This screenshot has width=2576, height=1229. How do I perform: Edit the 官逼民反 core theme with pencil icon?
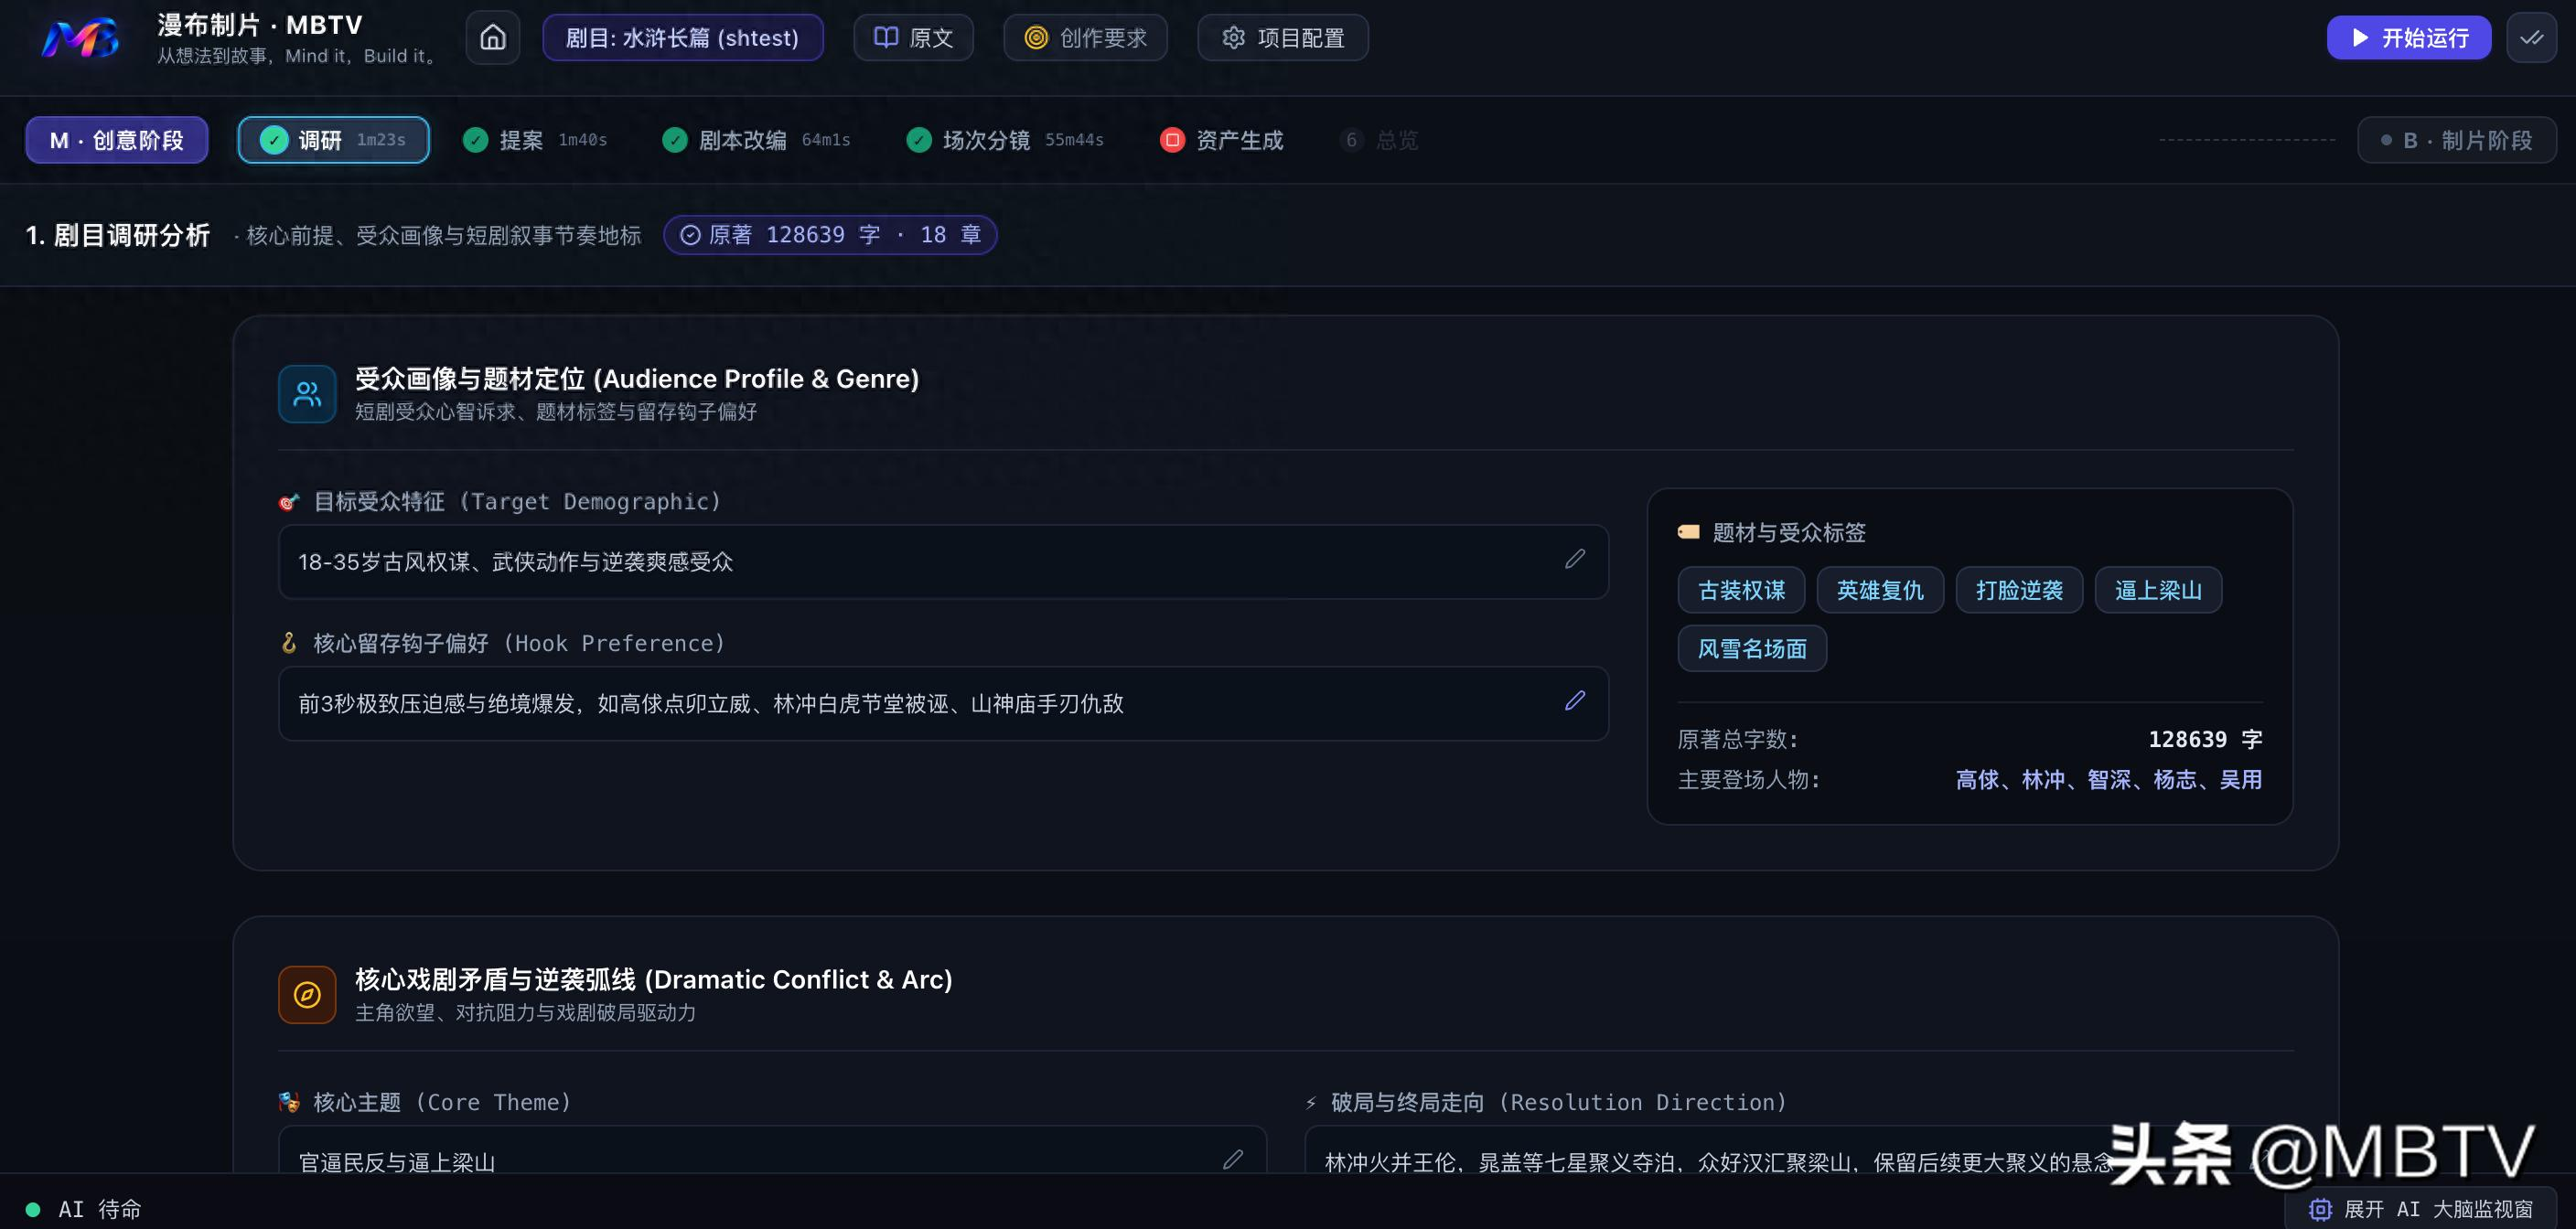[x=1232, y=1159]
